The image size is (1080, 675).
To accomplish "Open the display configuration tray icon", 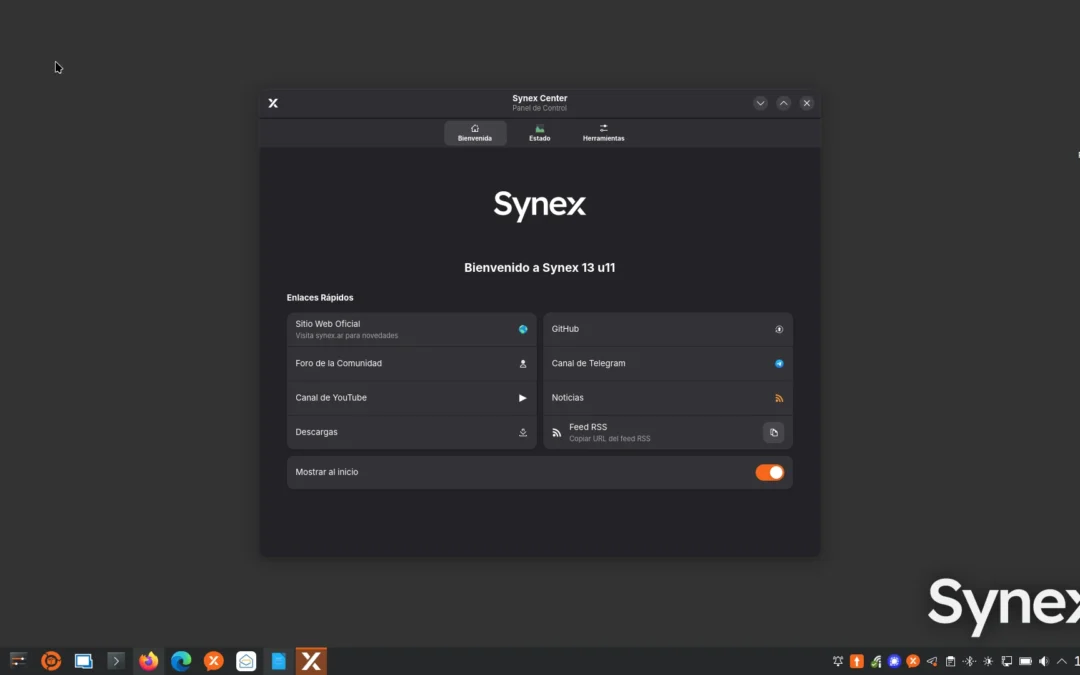I will [x=1006, y=661].
